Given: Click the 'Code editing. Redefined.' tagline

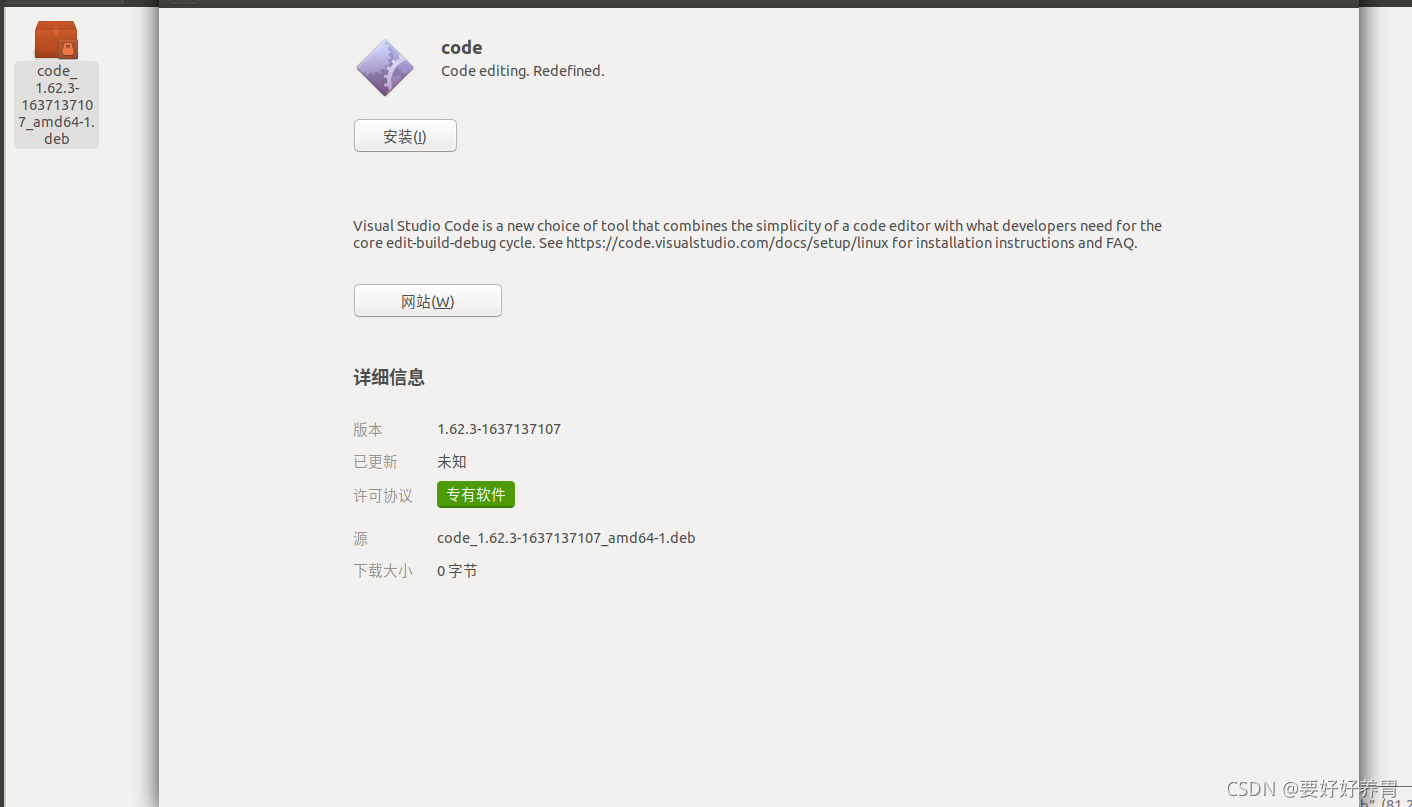Looking at the screenshot, I should (523, 71).
